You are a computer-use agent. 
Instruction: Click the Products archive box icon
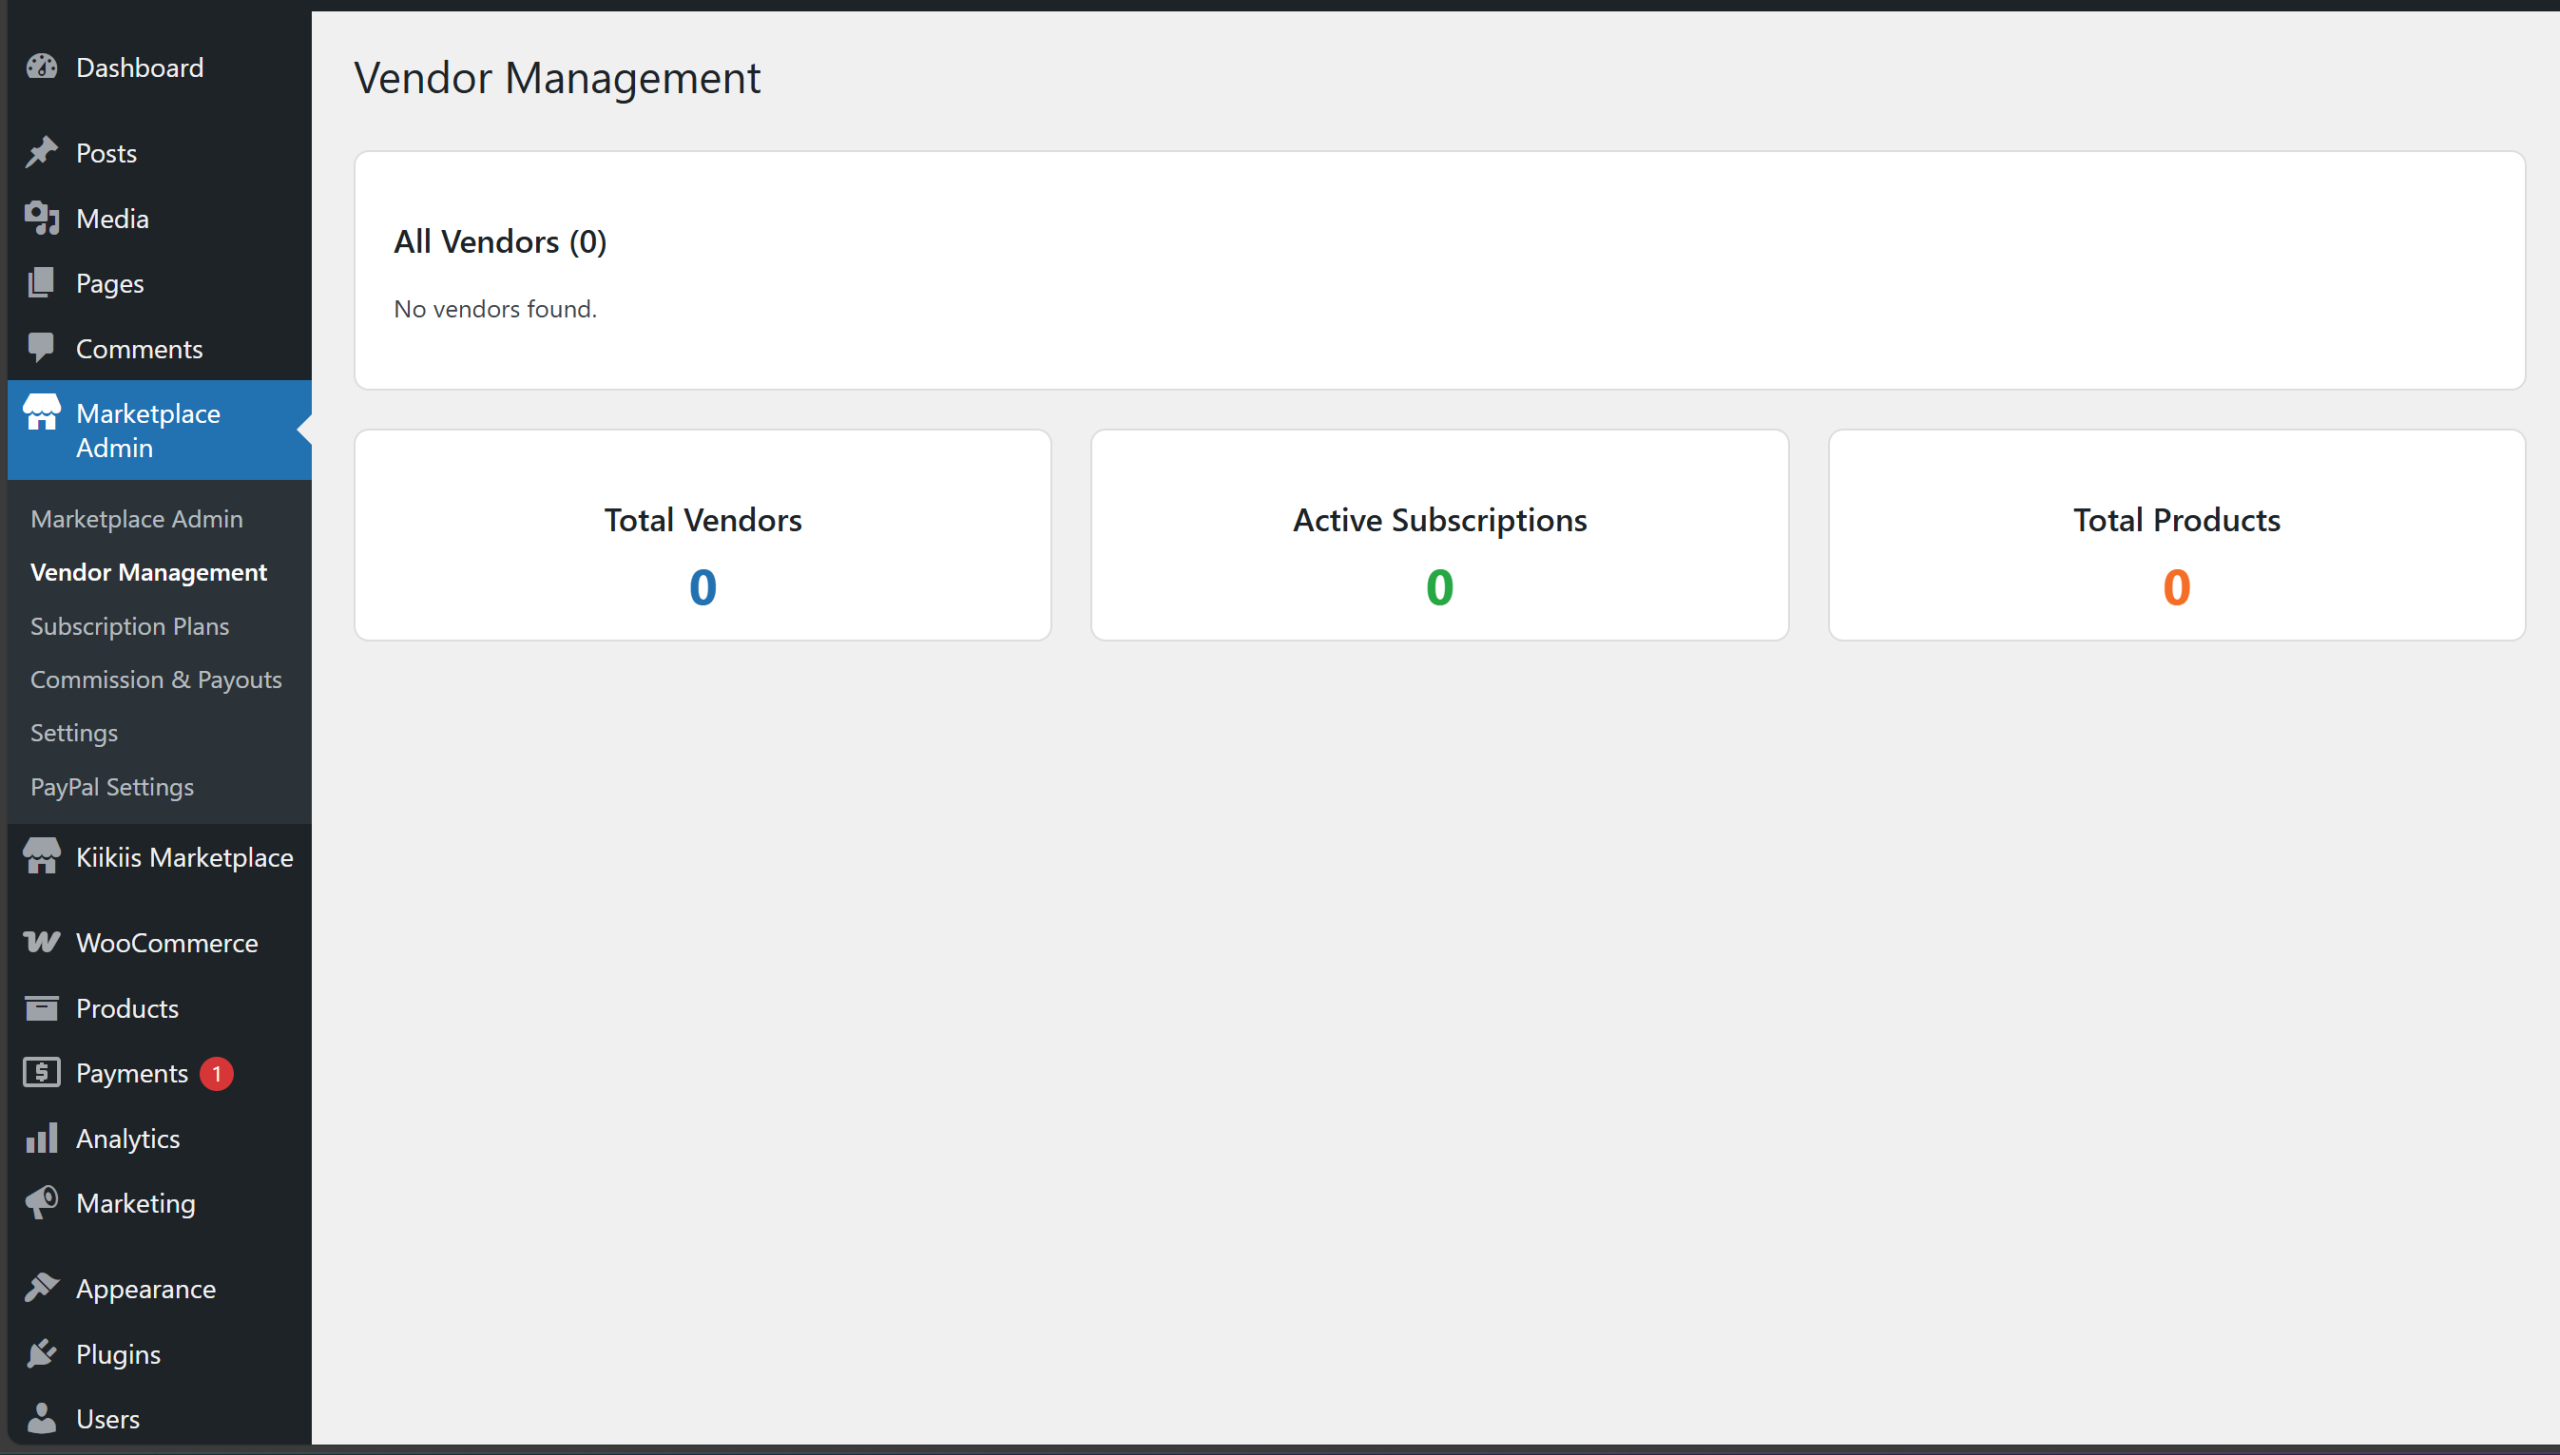[x=42, y=1007]
